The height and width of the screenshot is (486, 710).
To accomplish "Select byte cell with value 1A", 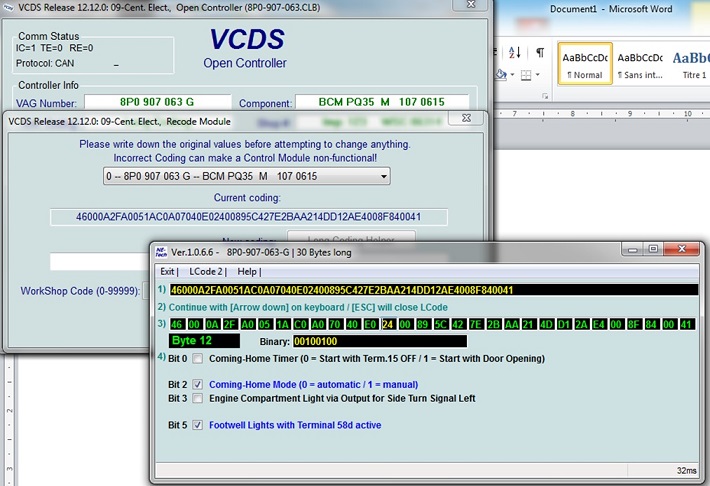I will pyautogui.click(x=283, y=324).
